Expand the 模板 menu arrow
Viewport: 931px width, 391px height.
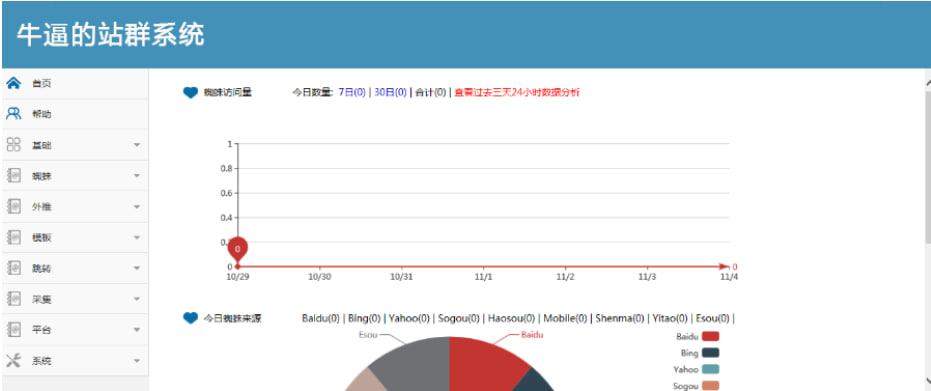(137, 238)
